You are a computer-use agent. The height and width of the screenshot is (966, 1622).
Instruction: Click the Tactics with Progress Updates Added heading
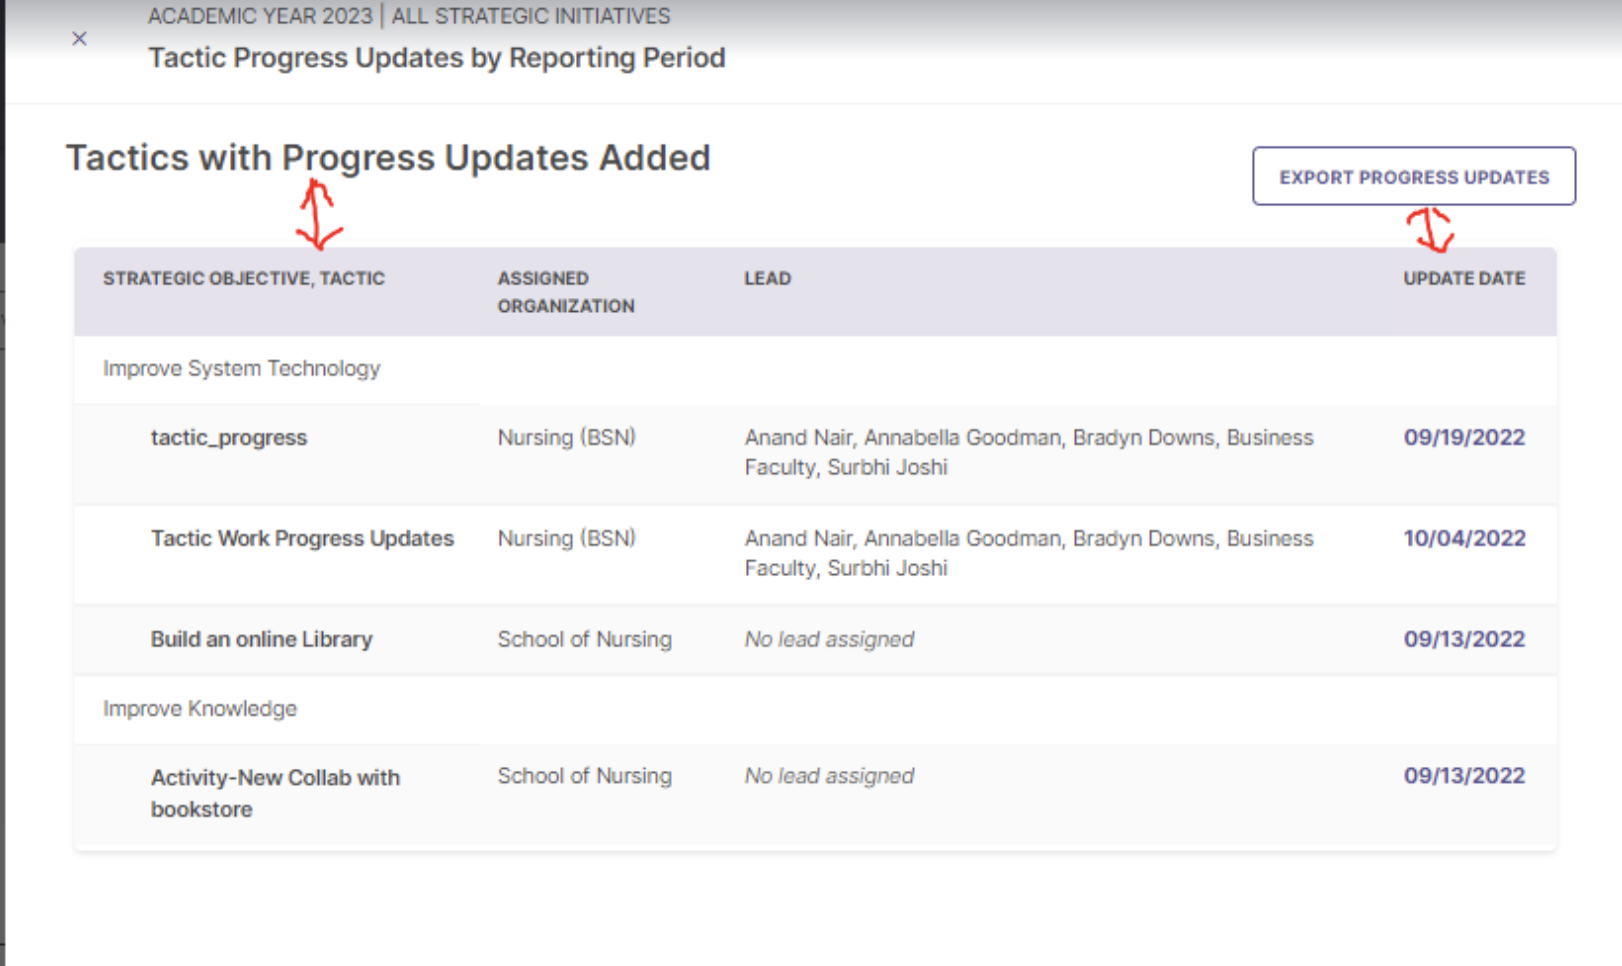pyautogui.click(x=388, y=159)
